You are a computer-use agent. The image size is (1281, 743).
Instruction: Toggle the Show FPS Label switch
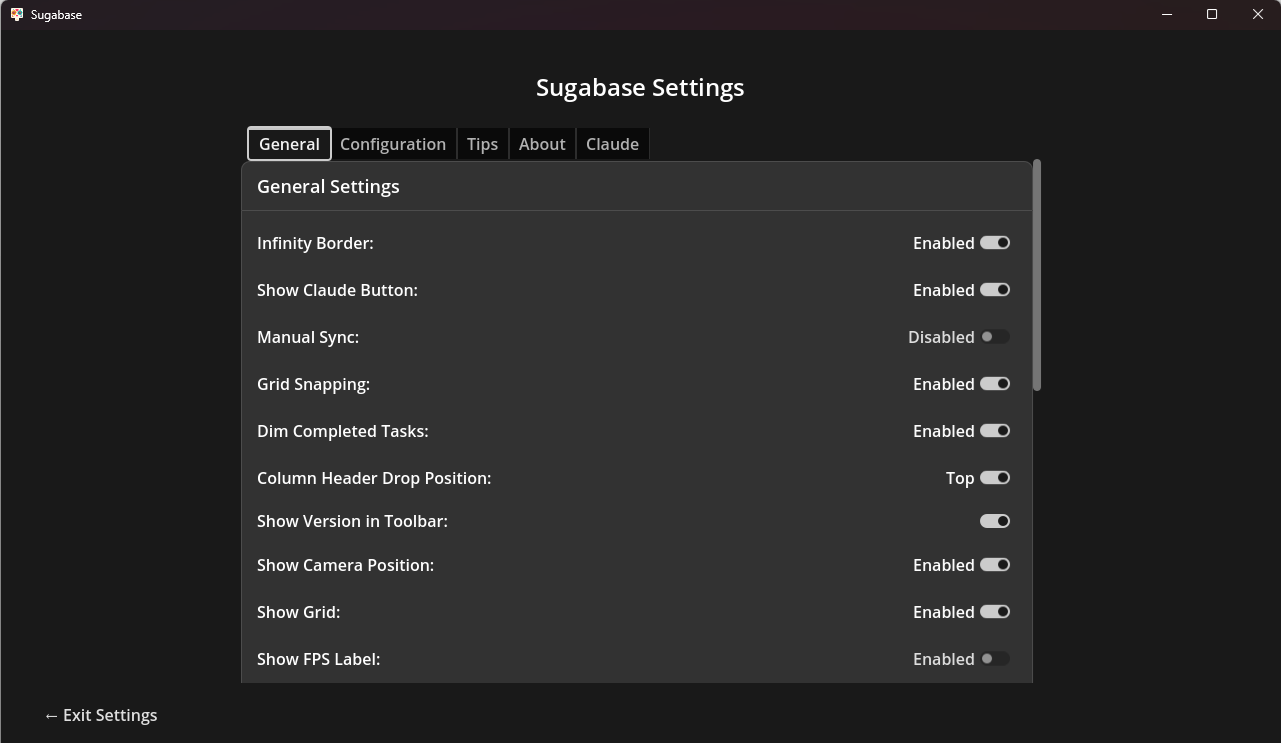coord(995,659)
